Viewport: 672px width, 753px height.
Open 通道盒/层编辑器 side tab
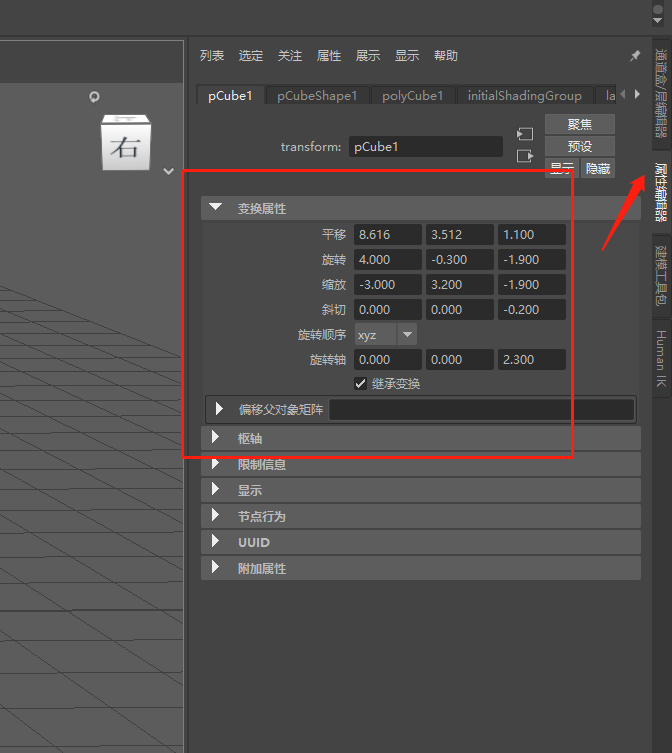coord(661,93)
